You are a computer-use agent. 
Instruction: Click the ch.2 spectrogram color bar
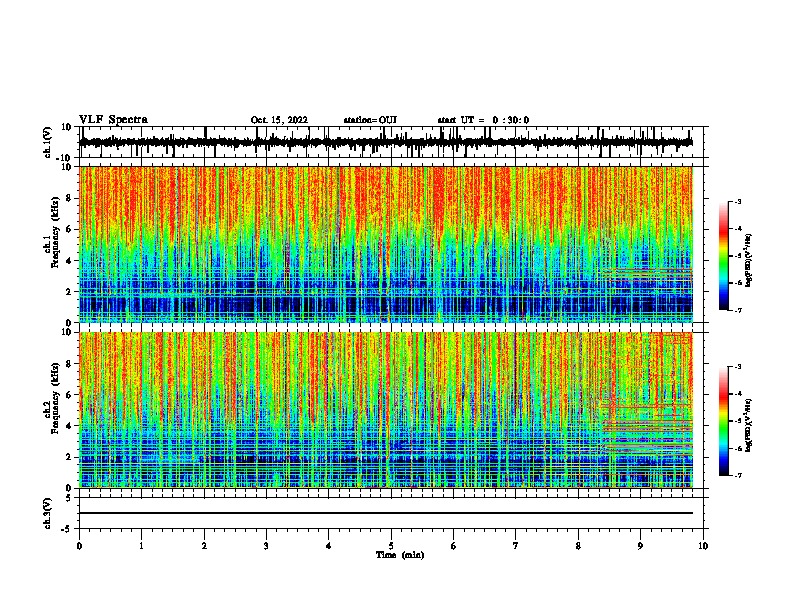tap(723, 421)
